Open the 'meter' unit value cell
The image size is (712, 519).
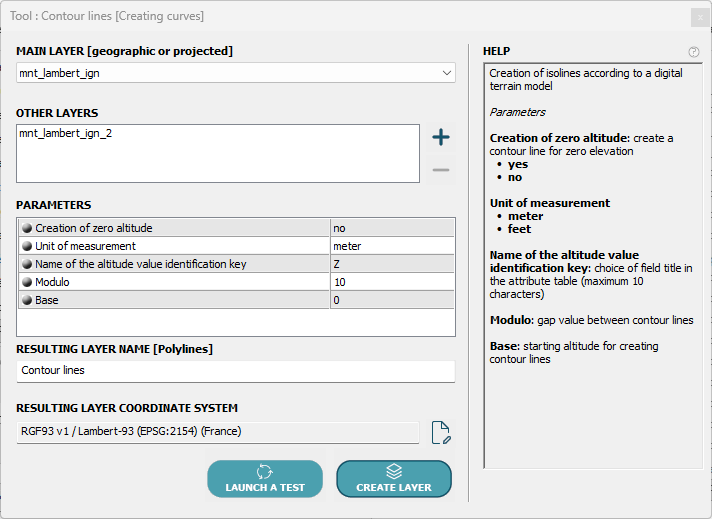coord(391,246)
